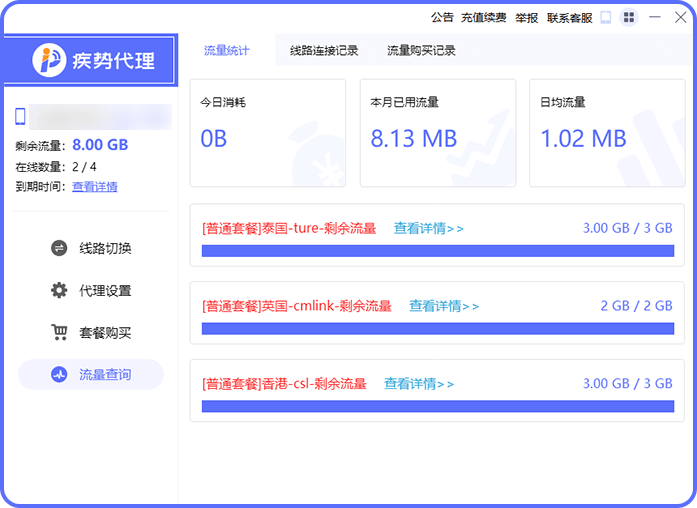This screenshot has height=508, width=697.
Task: Open 查看详情 next to 到期时间
Action: pyautogui.click(x=95, y=186)
